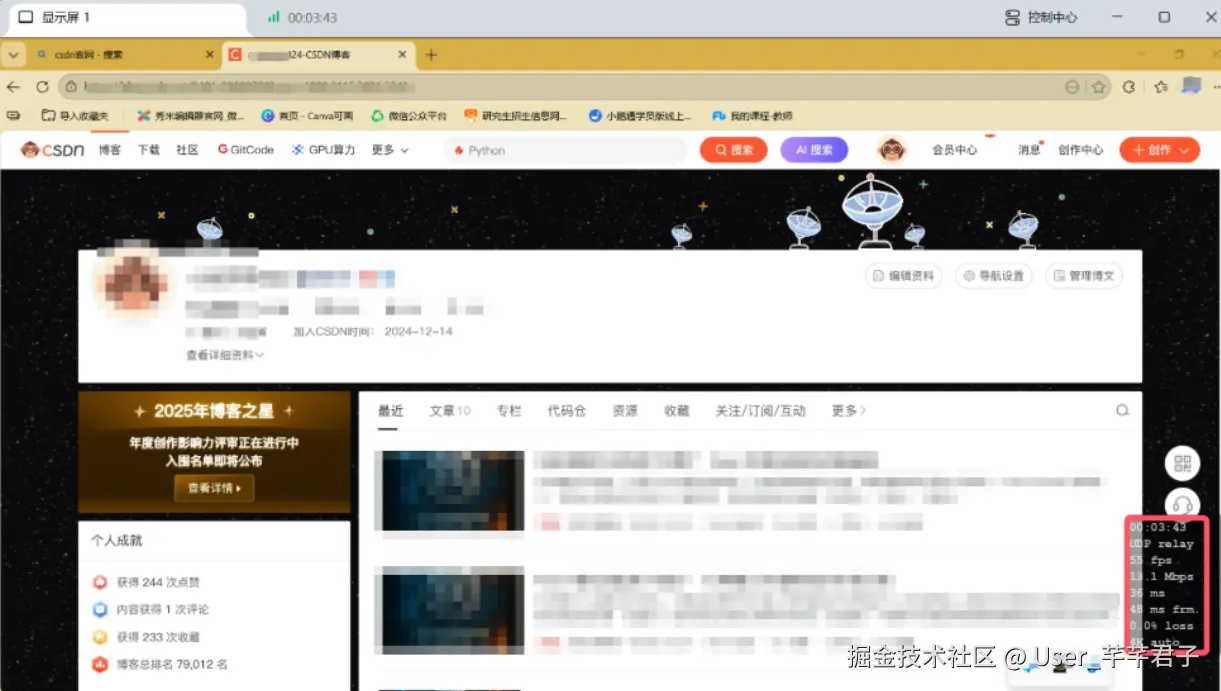Click the orange 搜索 button
This screenshot has height=691, width=1221.
733,150
